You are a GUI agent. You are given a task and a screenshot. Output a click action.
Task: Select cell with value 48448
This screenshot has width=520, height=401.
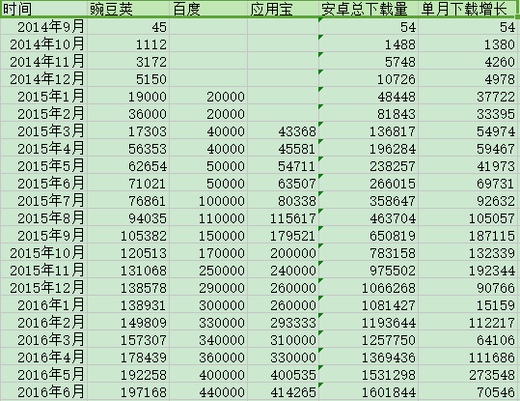(x=369, y=96)
